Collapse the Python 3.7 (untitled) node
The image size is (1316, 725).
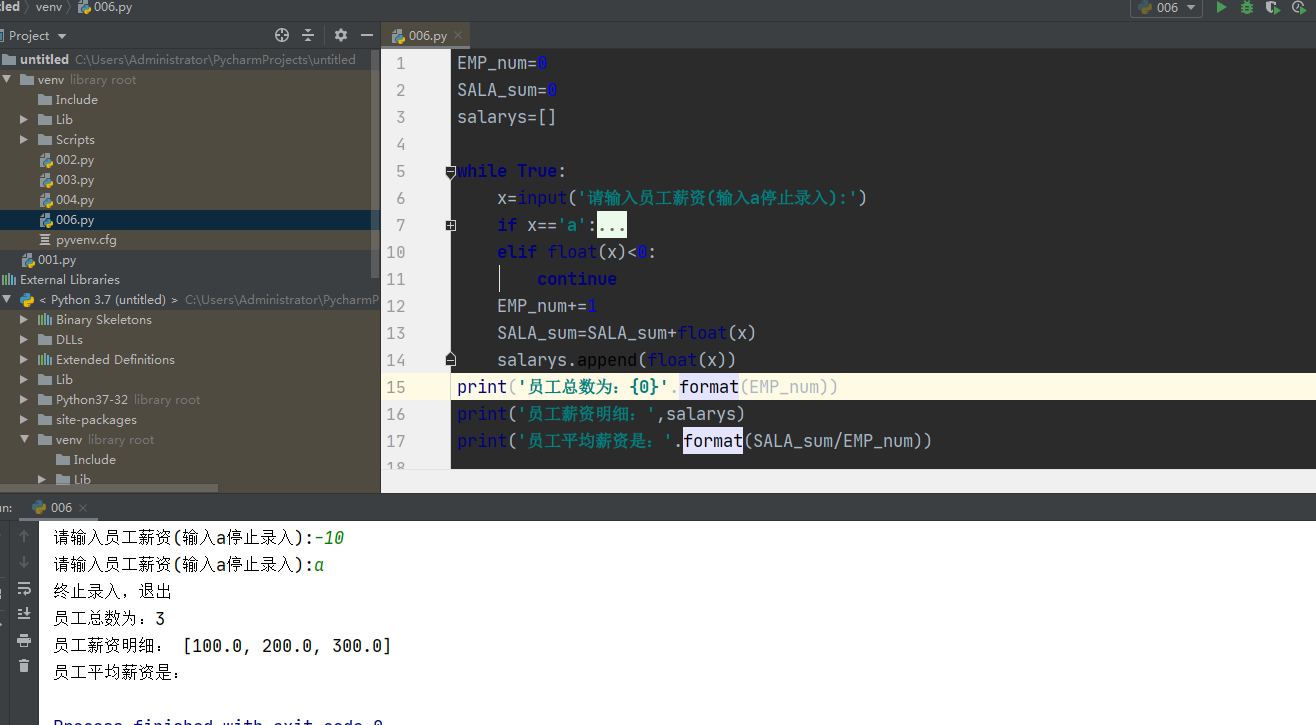click(7, 299)
